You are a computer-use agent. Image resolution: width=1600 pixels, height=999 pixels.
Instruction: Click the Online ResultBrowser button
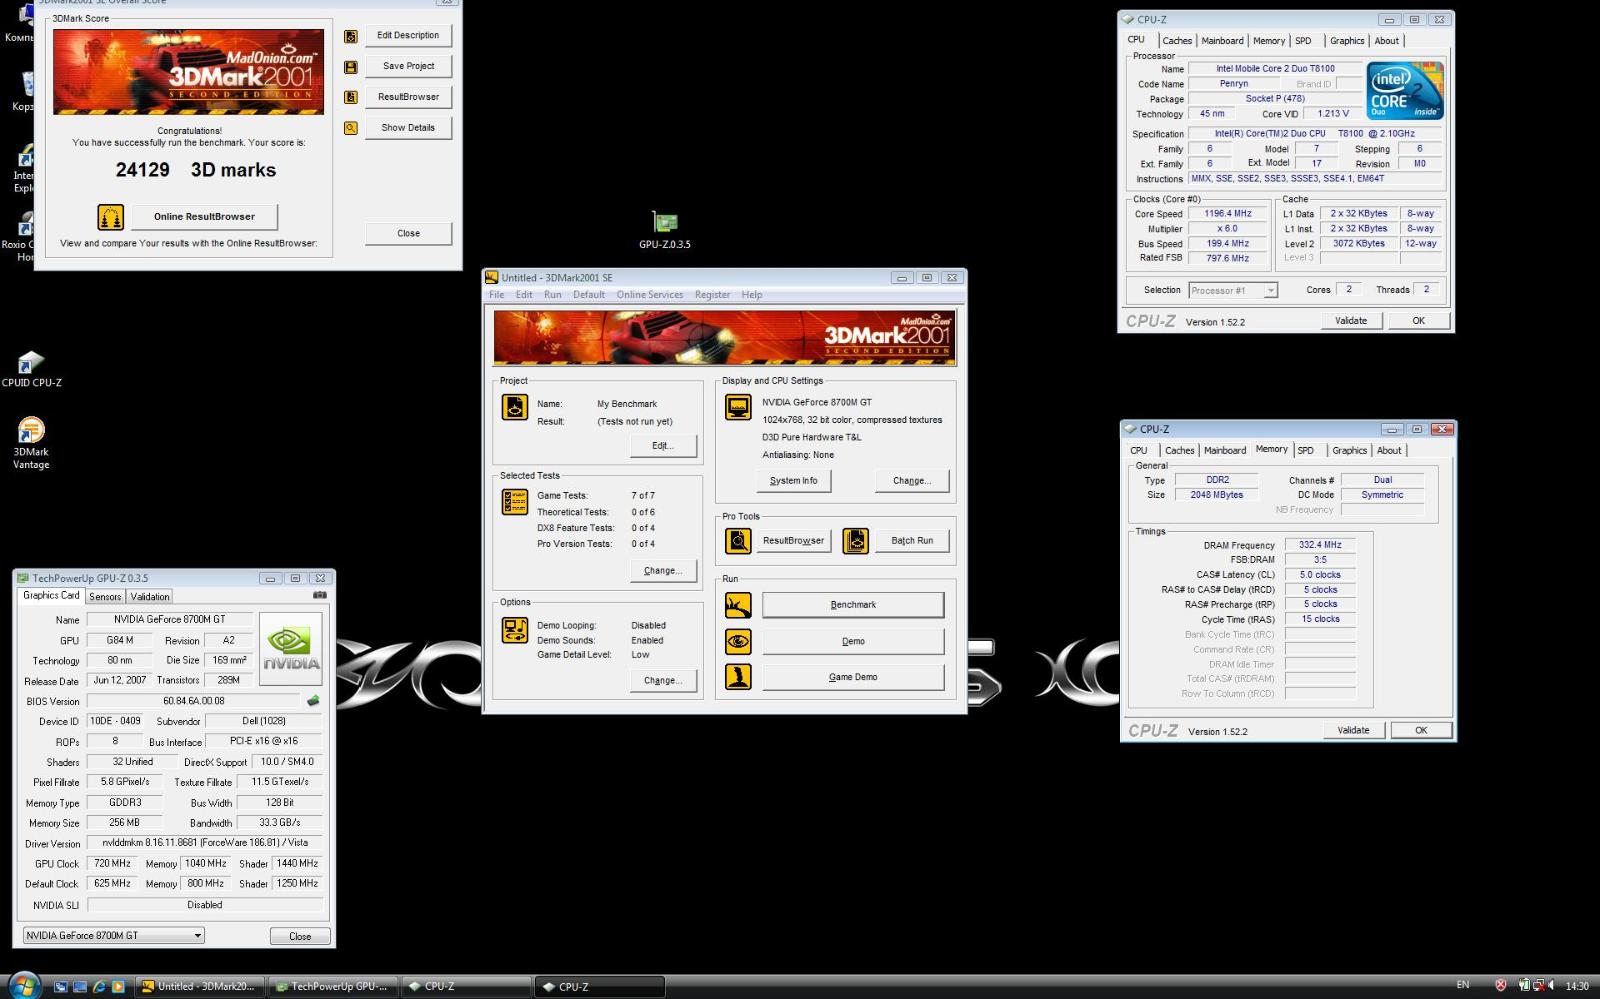point(204,217)
